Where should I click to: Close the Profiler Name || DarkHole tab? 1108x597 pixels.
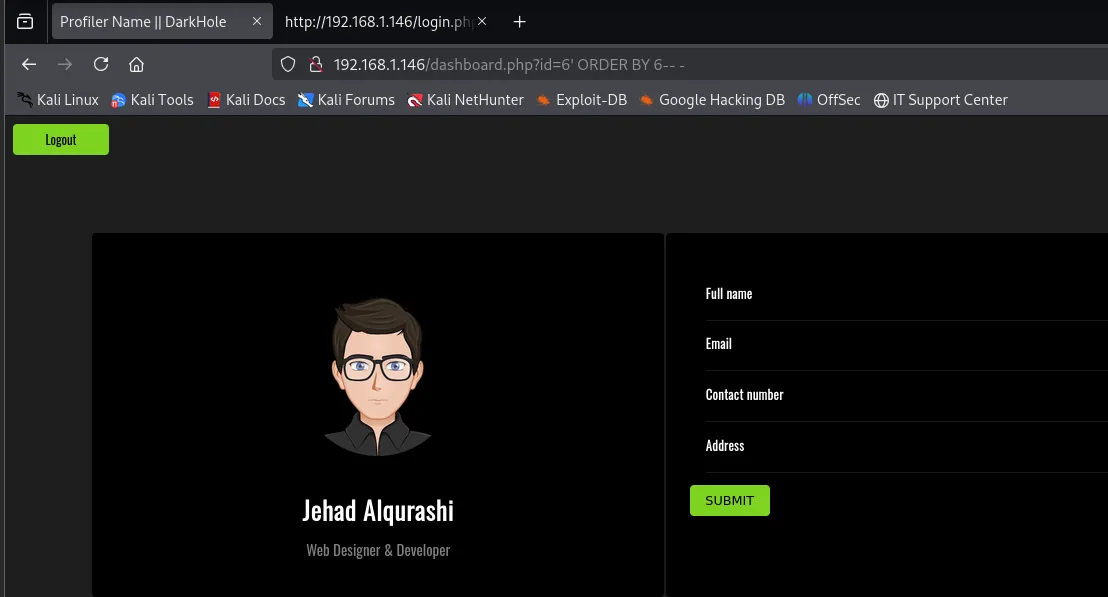pos(257,21)
